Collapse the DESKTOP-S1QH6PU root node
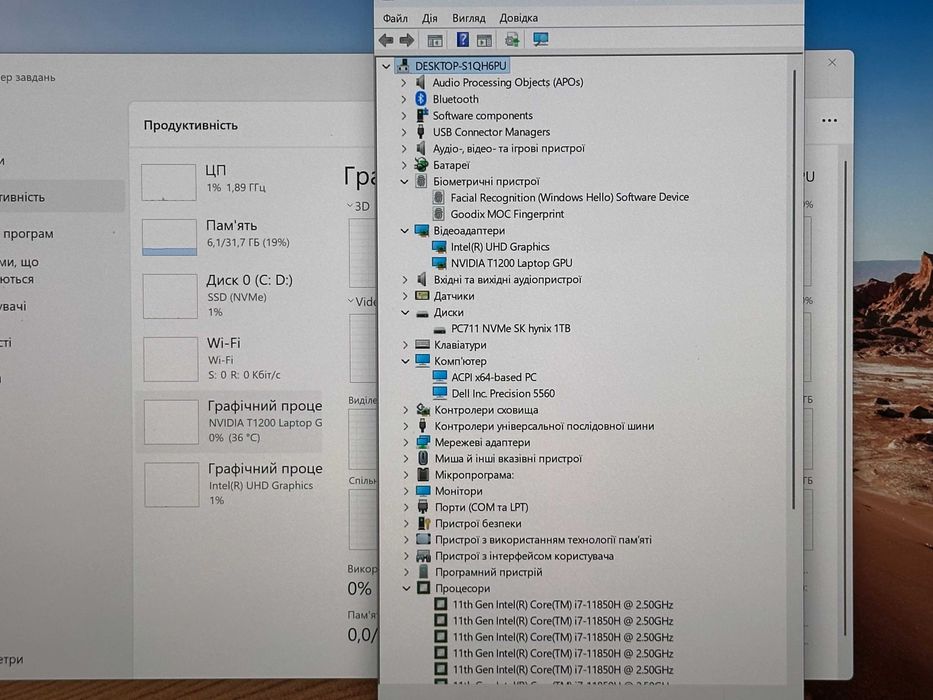Viewport: 933px width, 700px height. 386,66
